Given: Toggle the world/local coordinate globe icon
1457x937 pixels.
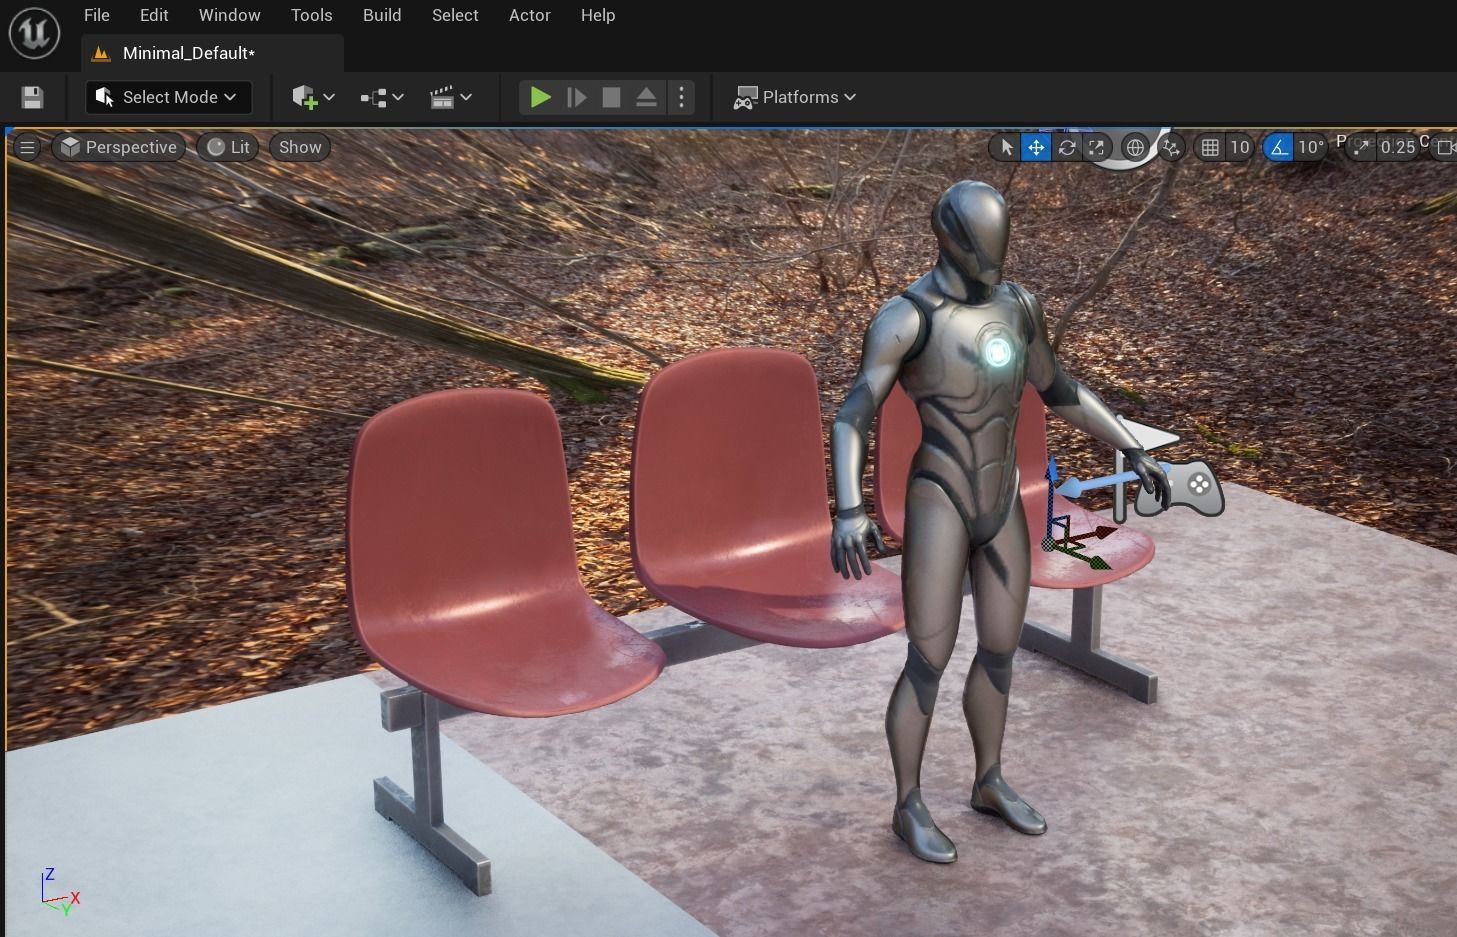Looking at the screenshot, I should tap(1135, 147).
